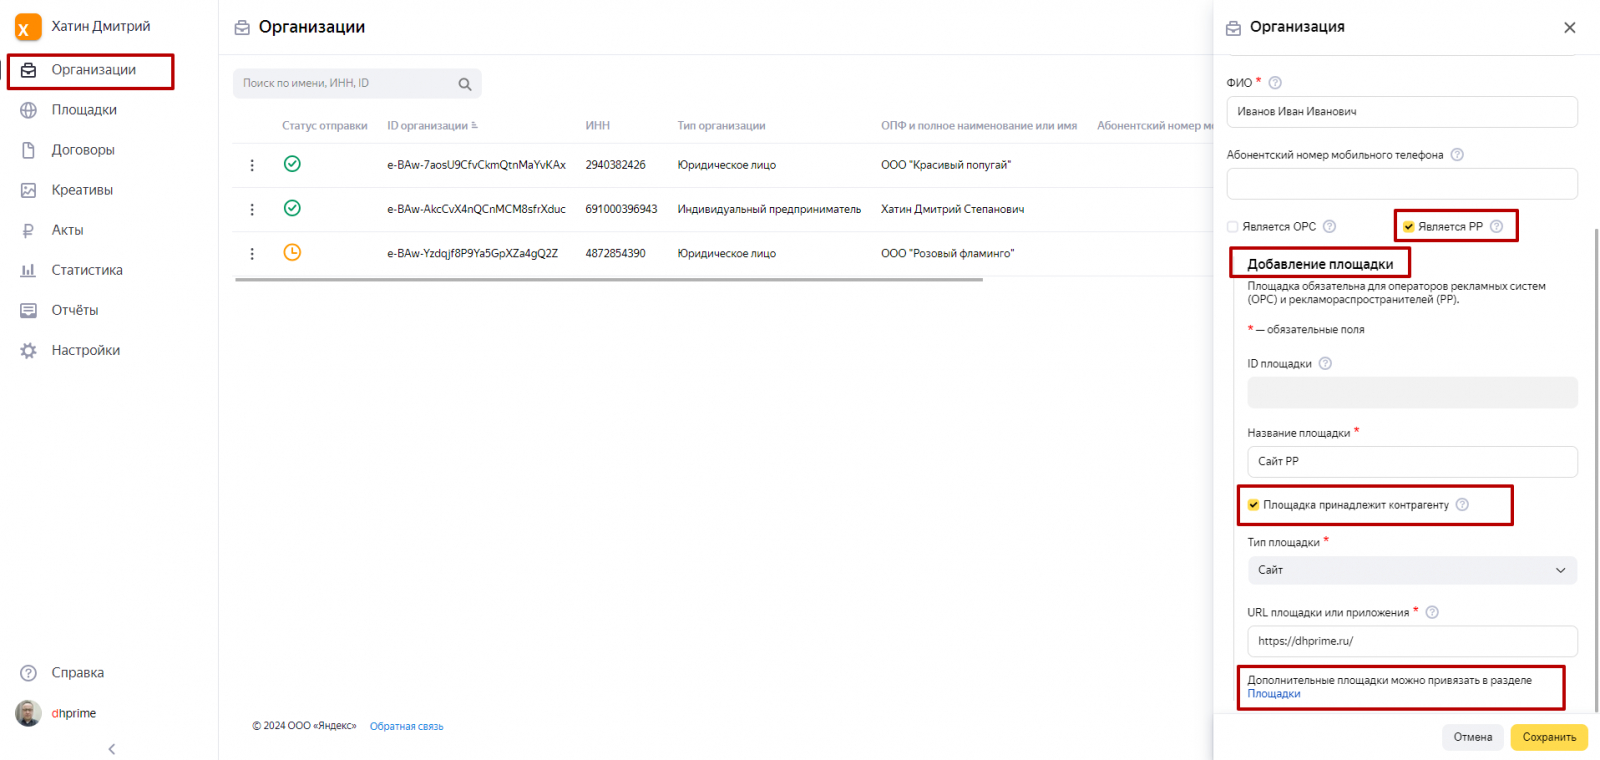1600x760 pixels.
Task: Focus the mobile phone number field
Action: [1402, 184]
